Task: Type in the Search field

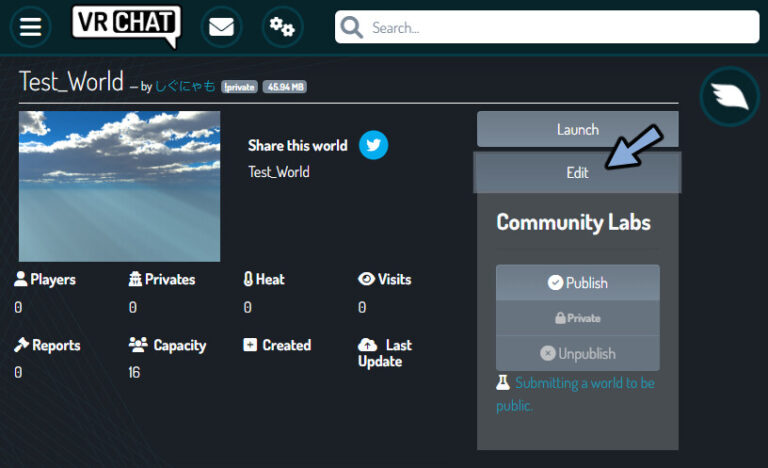Action: coord(560,28)
